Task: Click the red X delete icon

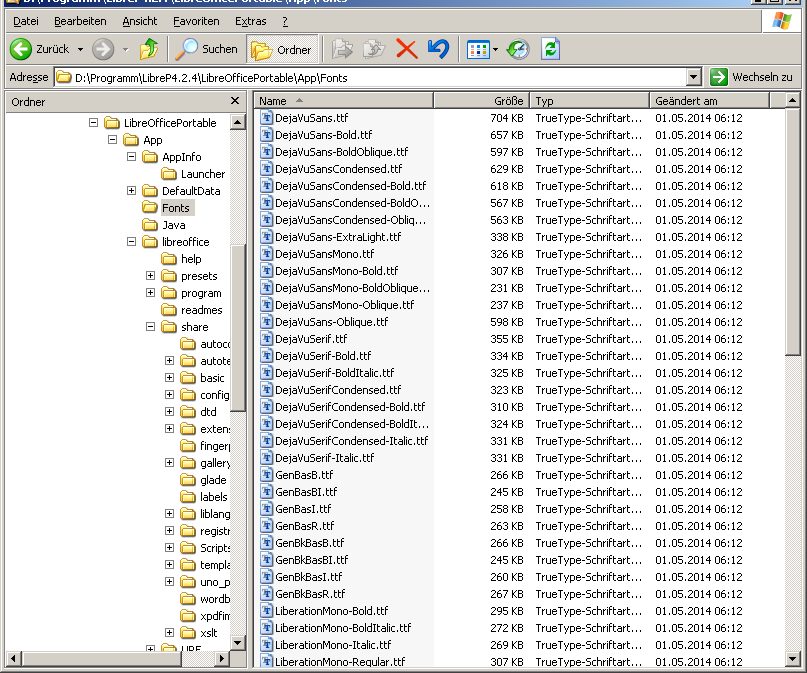Action: coord(407,49)
